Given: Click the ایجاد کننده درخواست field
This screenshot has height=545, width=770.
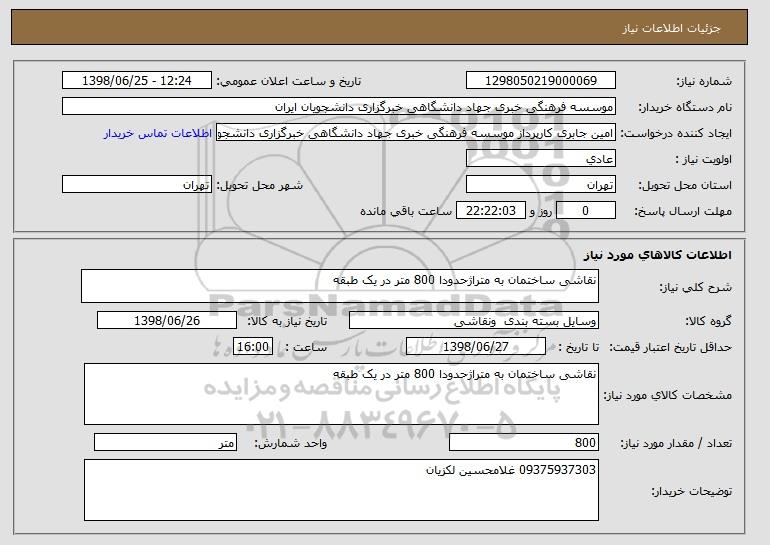Looking at the screenshot, I should 416,133.
